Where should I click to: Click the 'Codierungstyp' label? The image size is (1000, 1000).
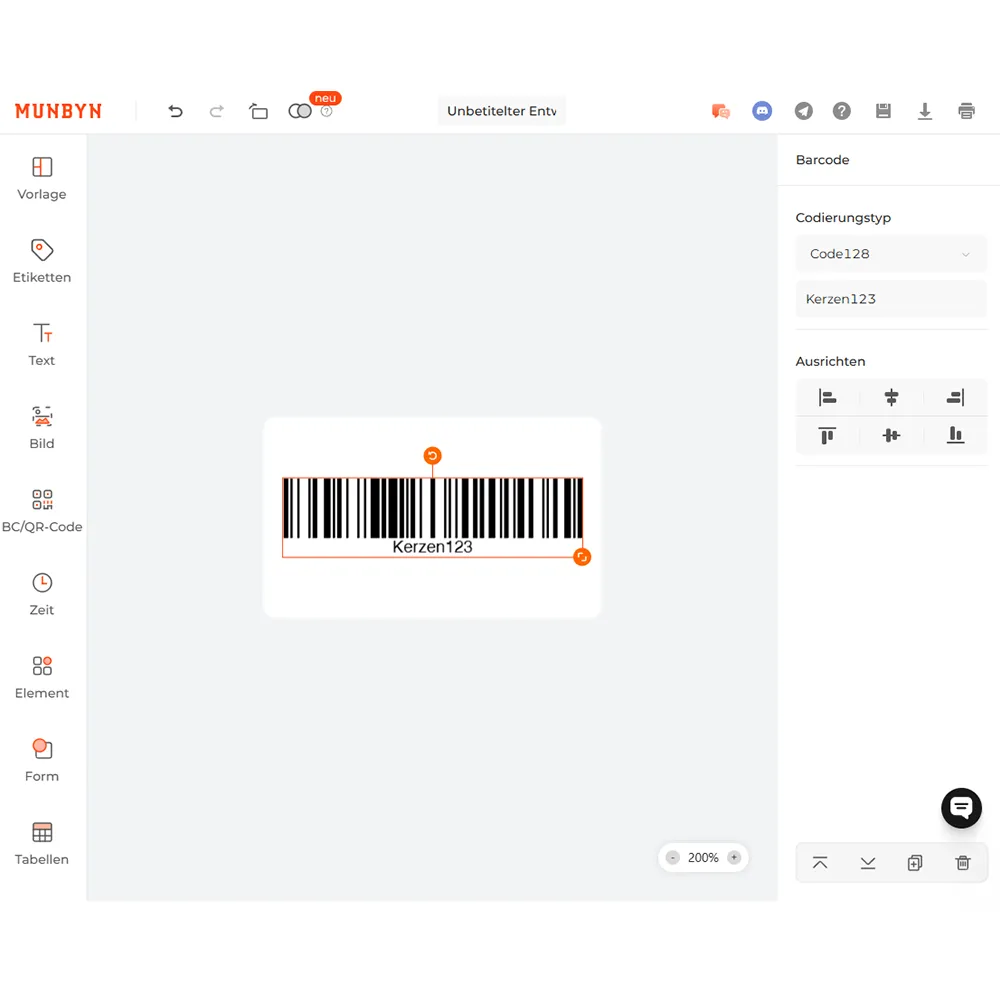point(842,218)
